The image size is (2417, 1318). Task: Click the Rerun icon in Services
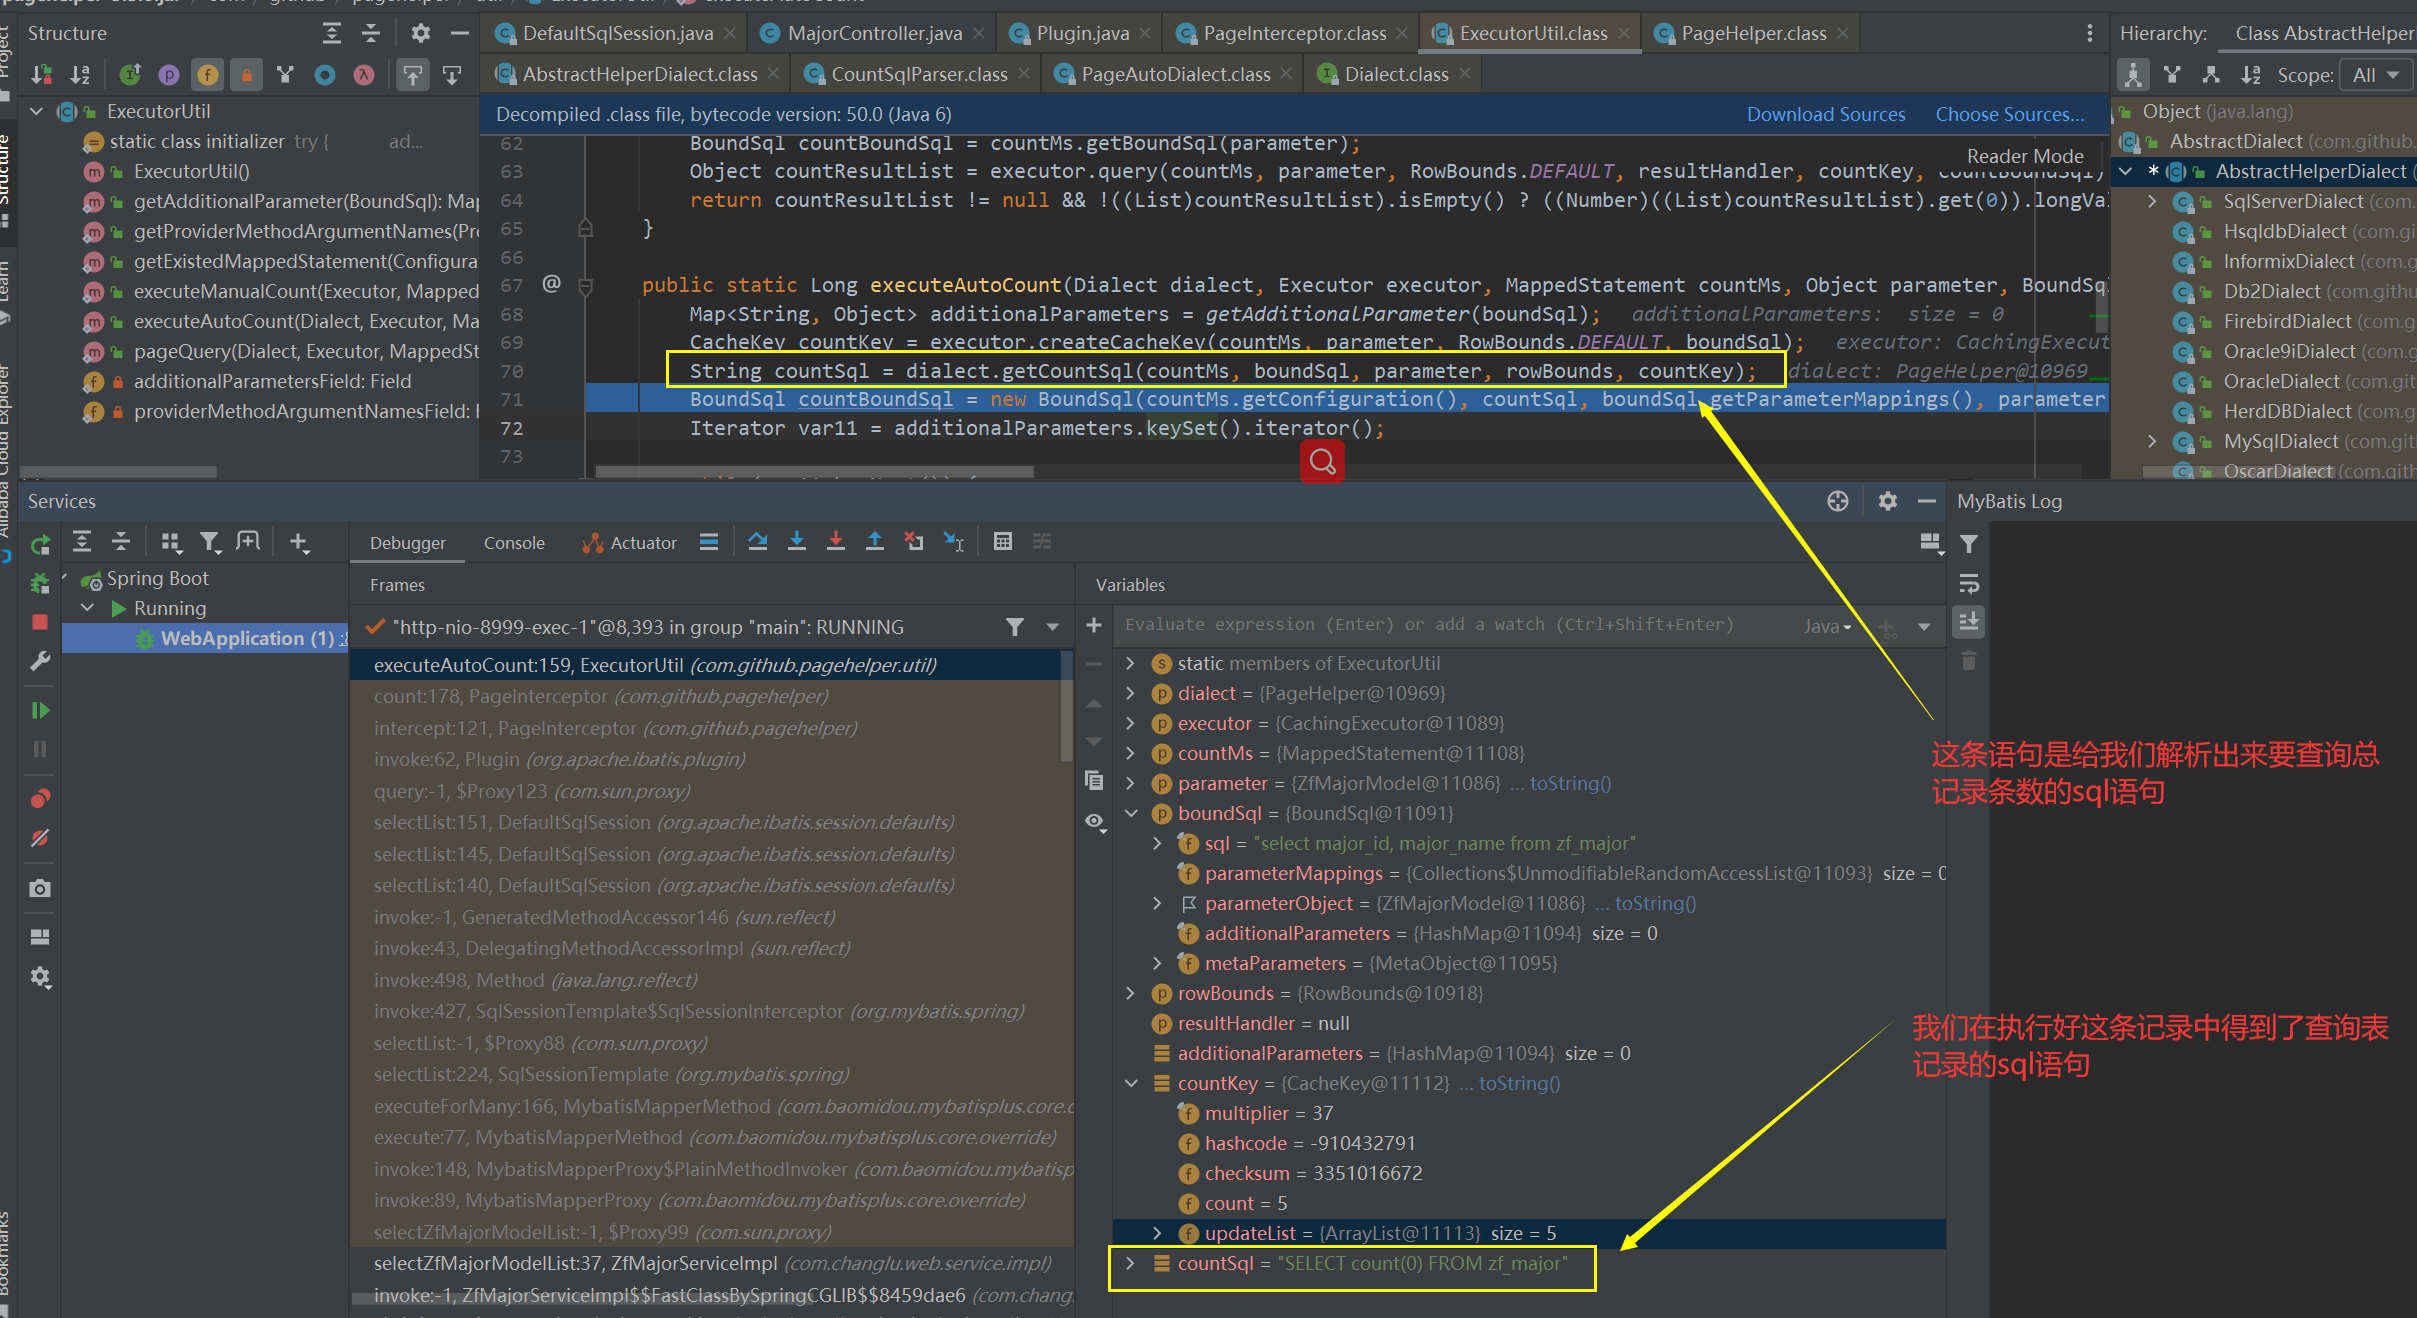[x=40, y=545]
